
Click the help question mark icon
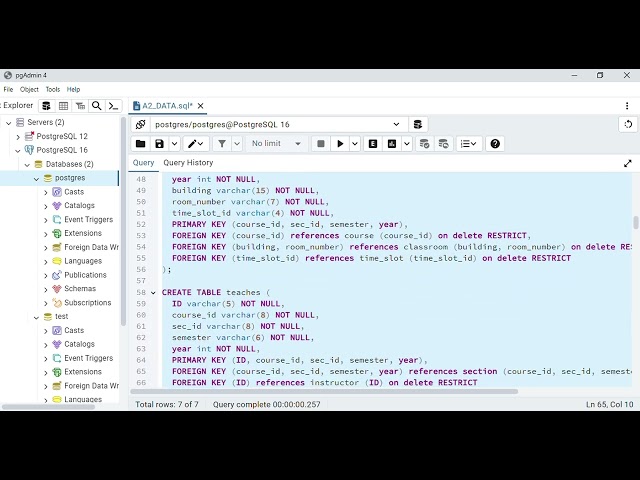(495, 144)
